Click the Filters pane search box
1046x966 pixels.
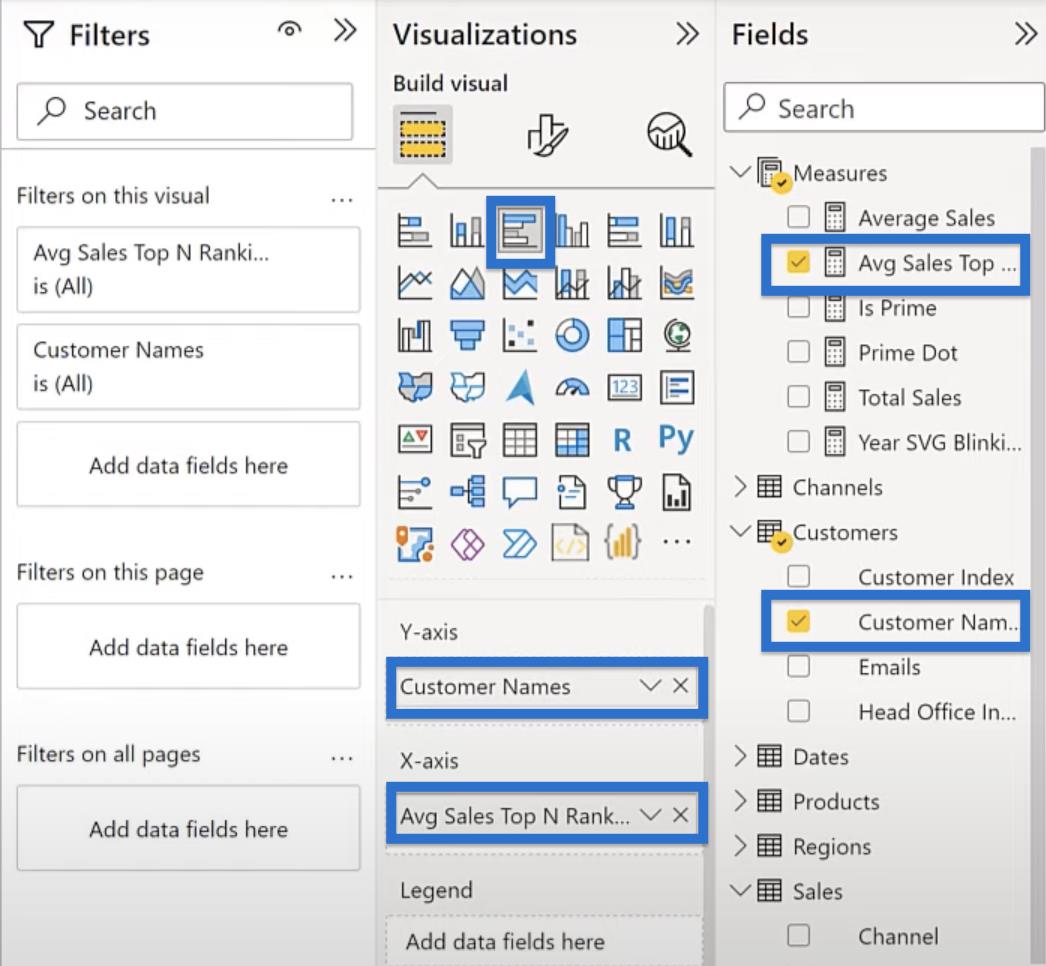(185, 111)
